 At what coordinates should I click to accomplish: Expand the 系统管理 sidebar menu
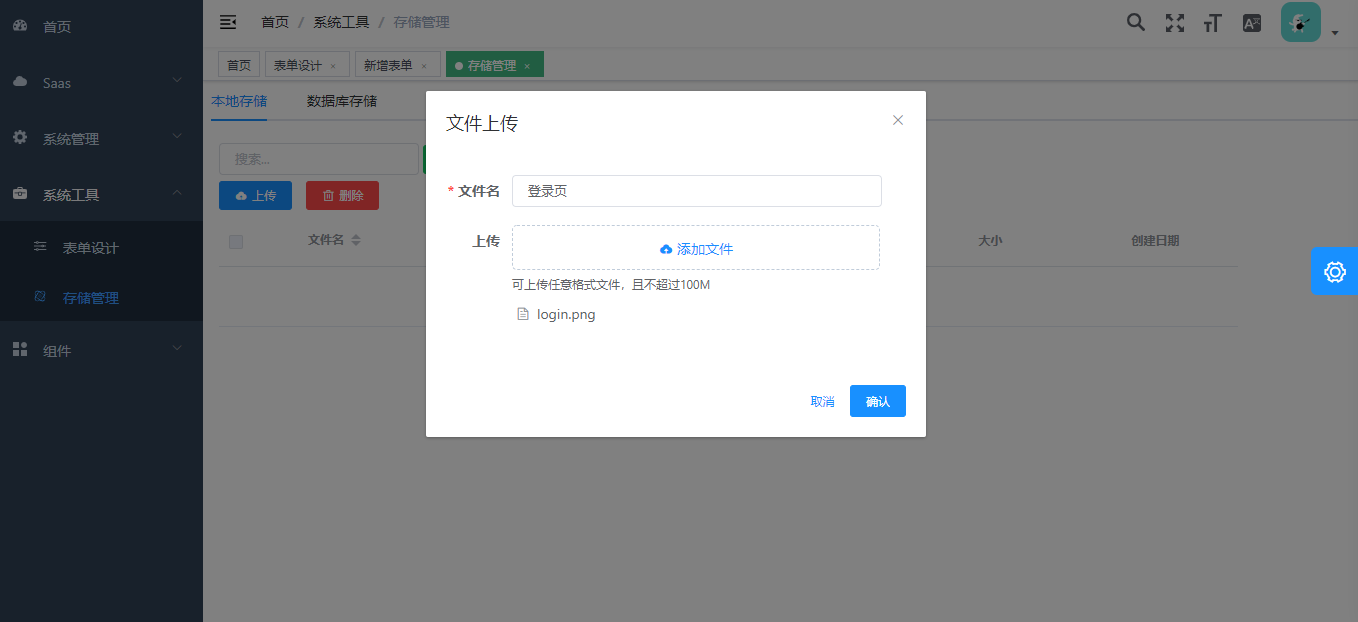(x=101, y=139)
